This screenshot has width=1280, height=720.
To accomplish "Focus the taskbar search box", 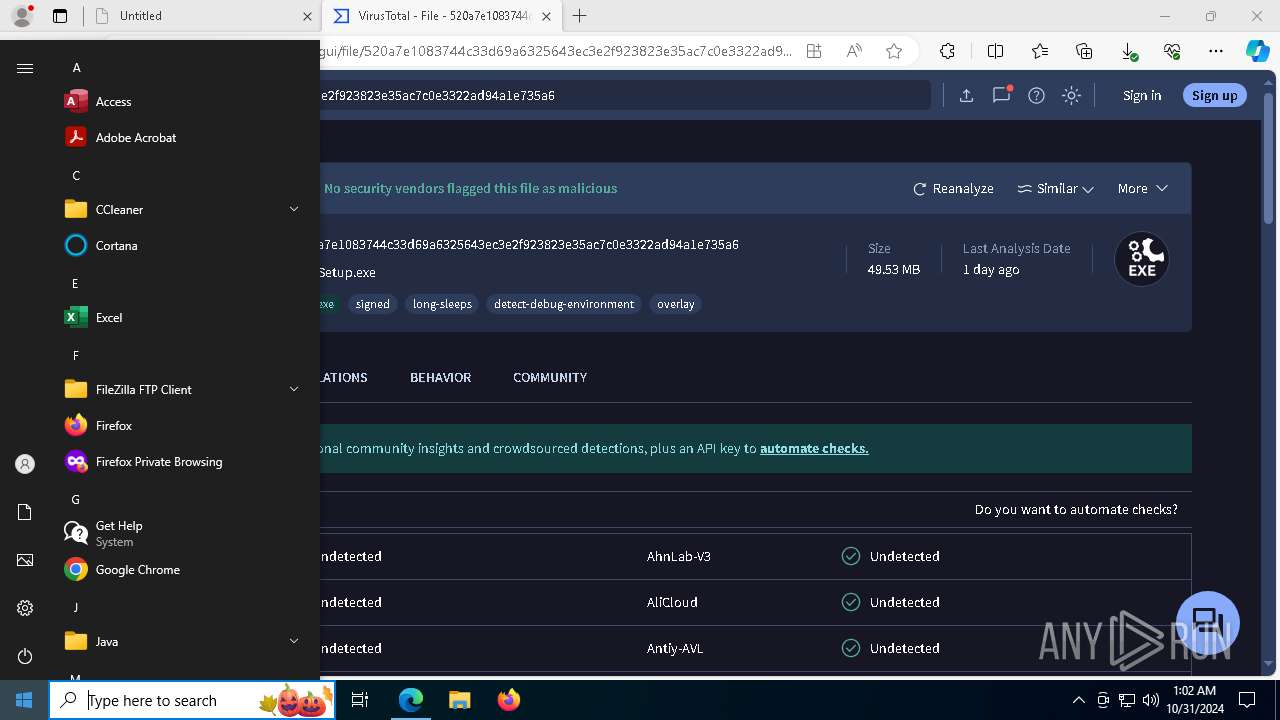I will [192, 700].
